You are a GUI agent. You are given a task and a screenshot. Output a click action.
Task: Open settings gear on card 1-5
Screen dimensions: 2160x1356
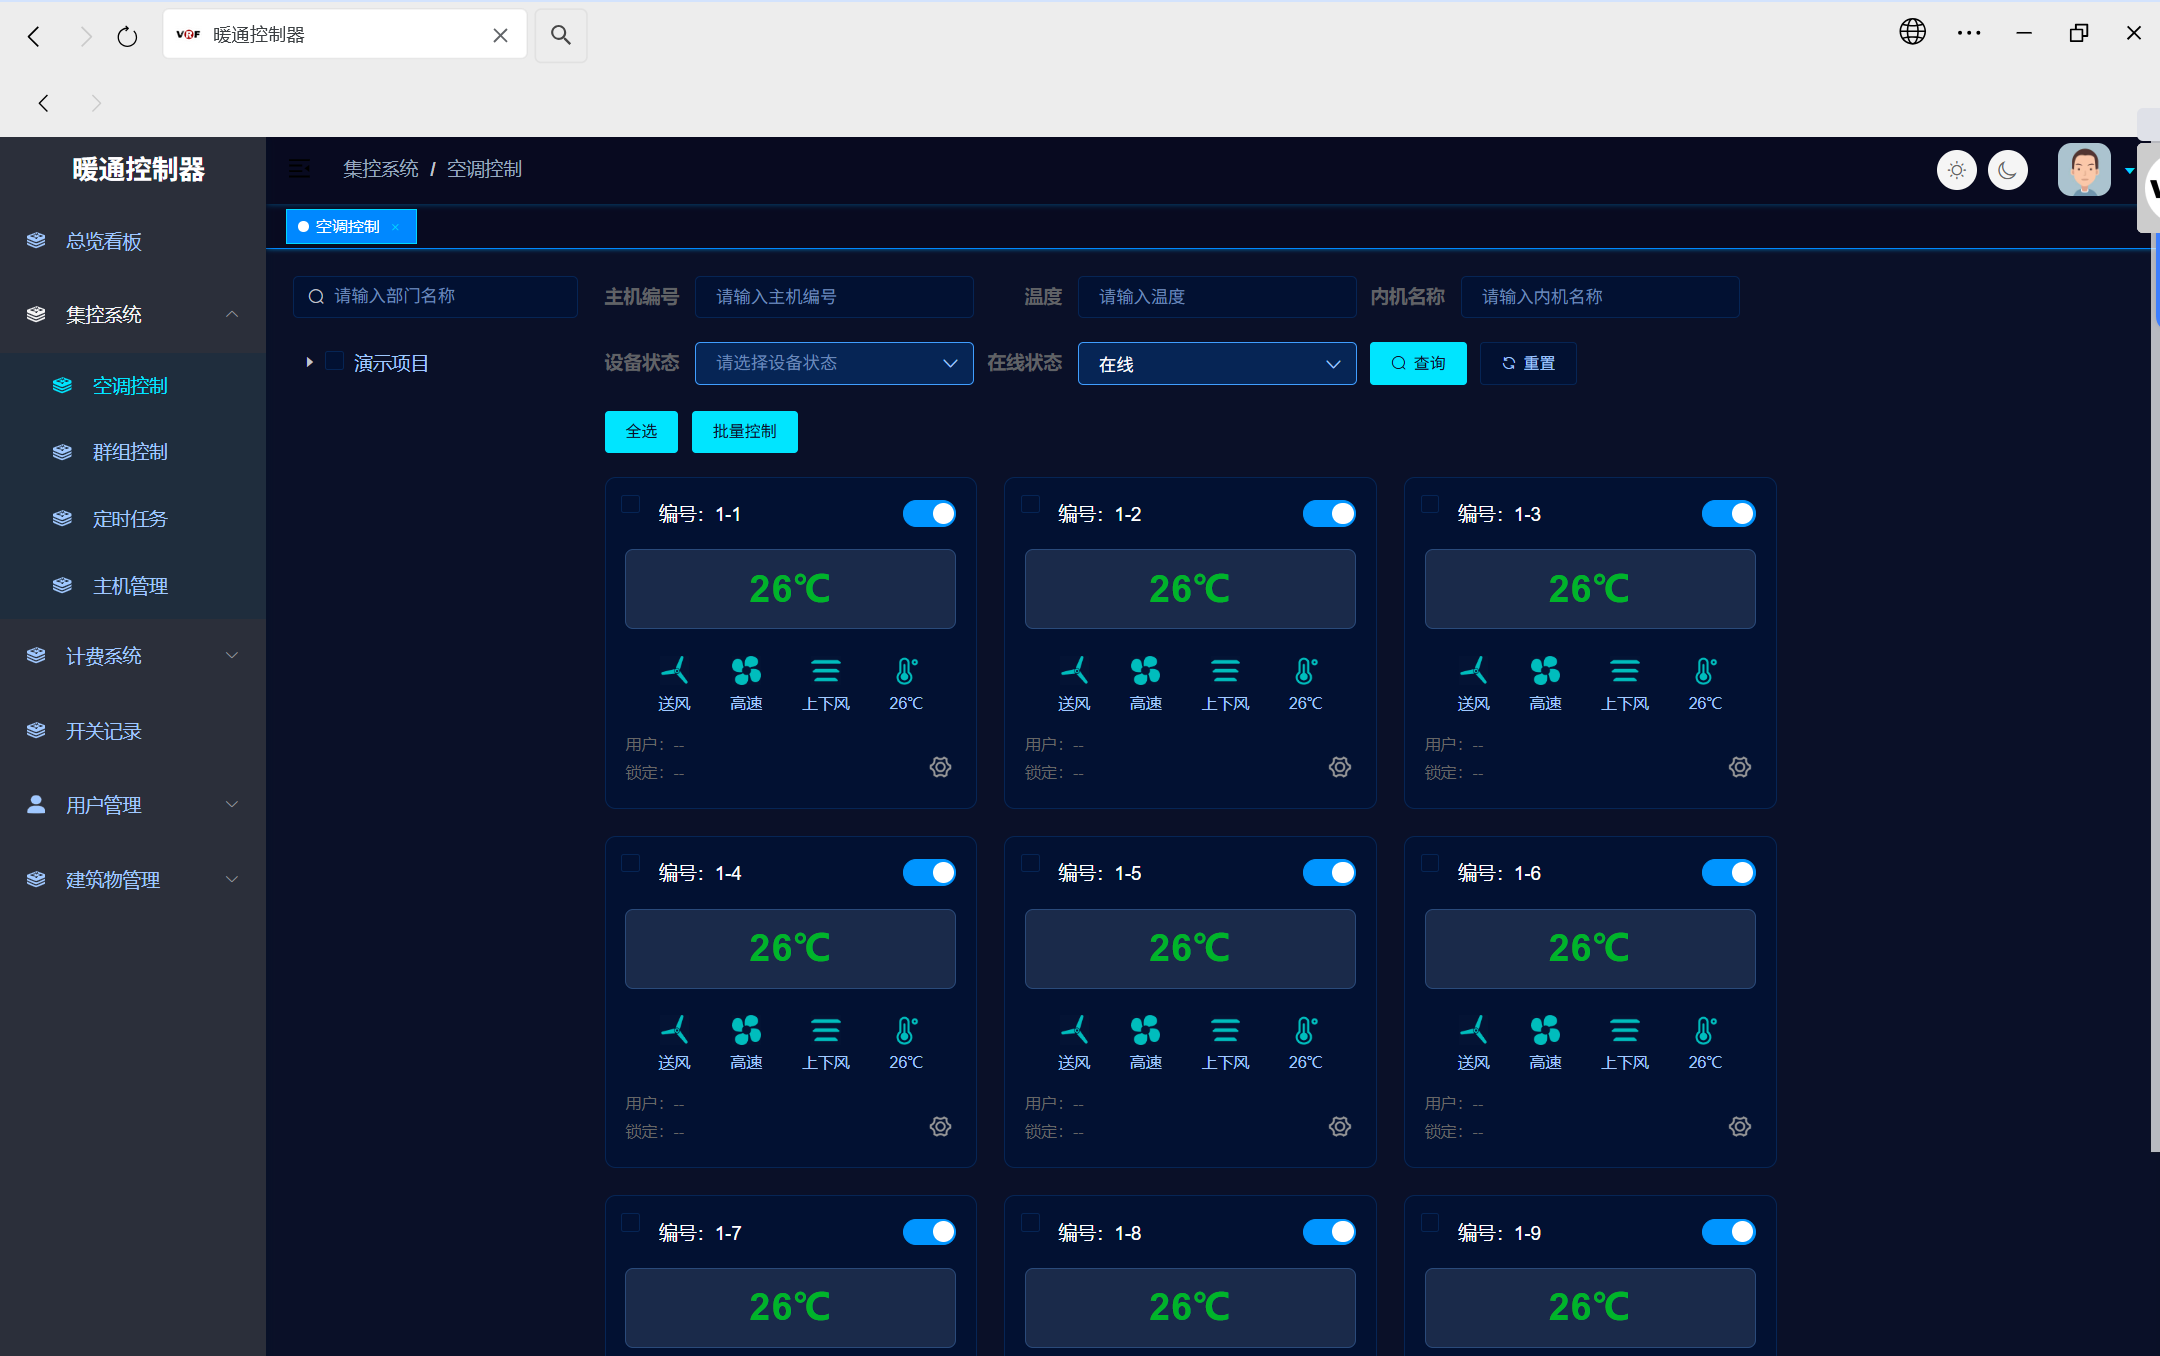click(1340, 1126)
